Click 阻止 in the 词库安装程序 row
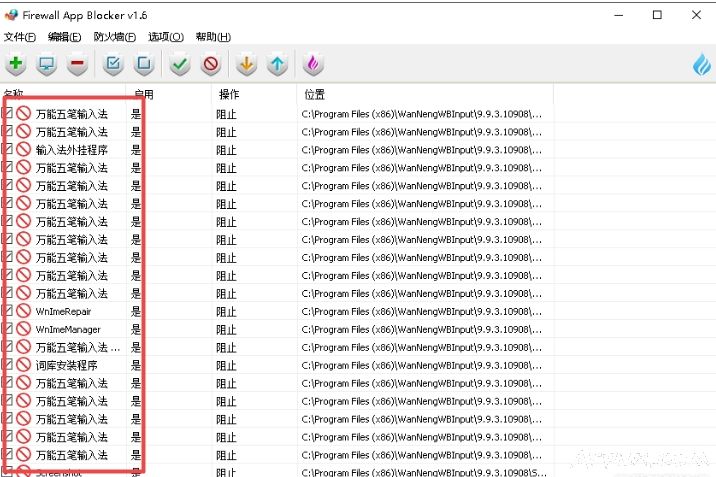Screen dimensions: 716x477 226,366
